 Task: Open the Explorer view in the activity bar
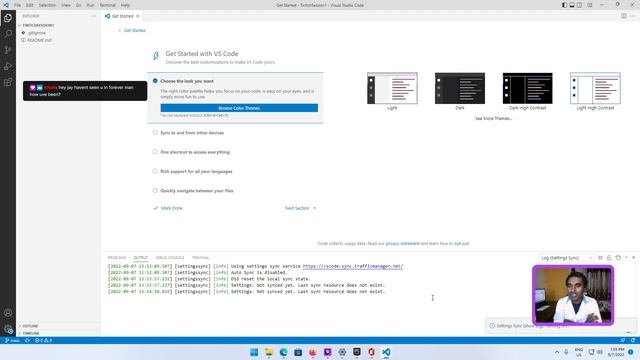(8, 18)
